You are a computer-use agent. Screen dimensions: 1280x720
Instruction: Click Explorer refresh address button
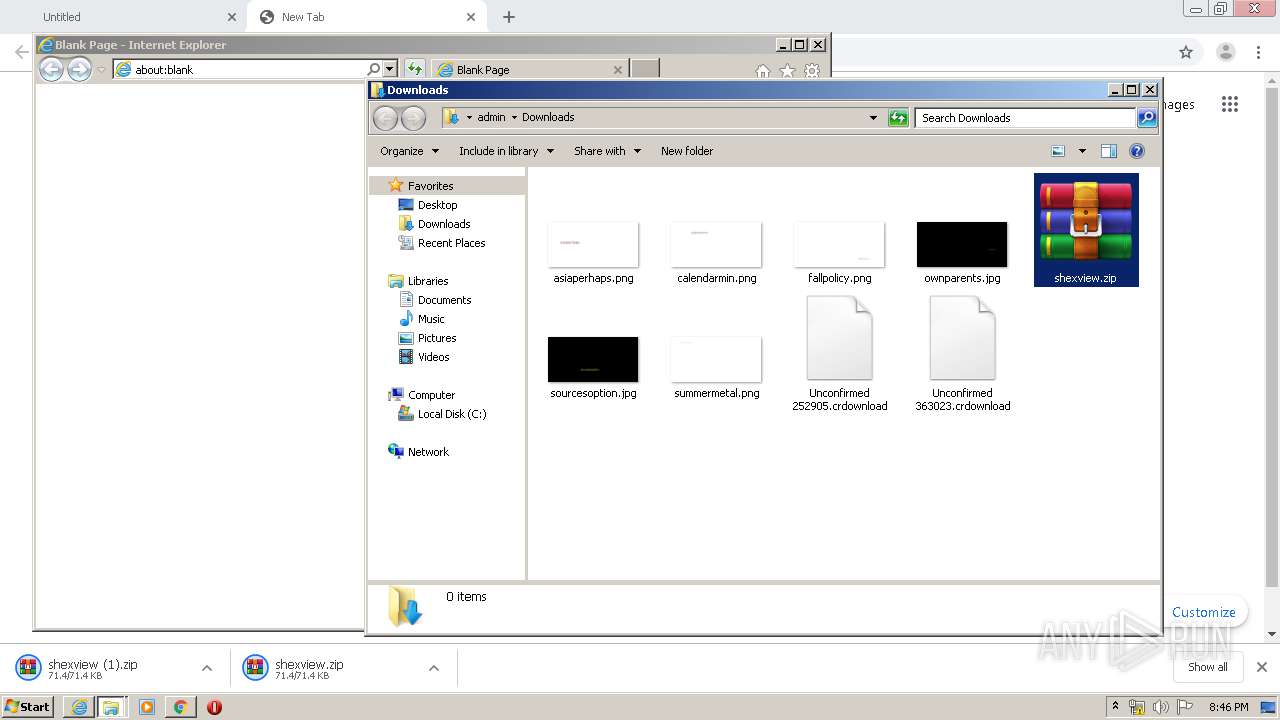(x=898, y=118)
